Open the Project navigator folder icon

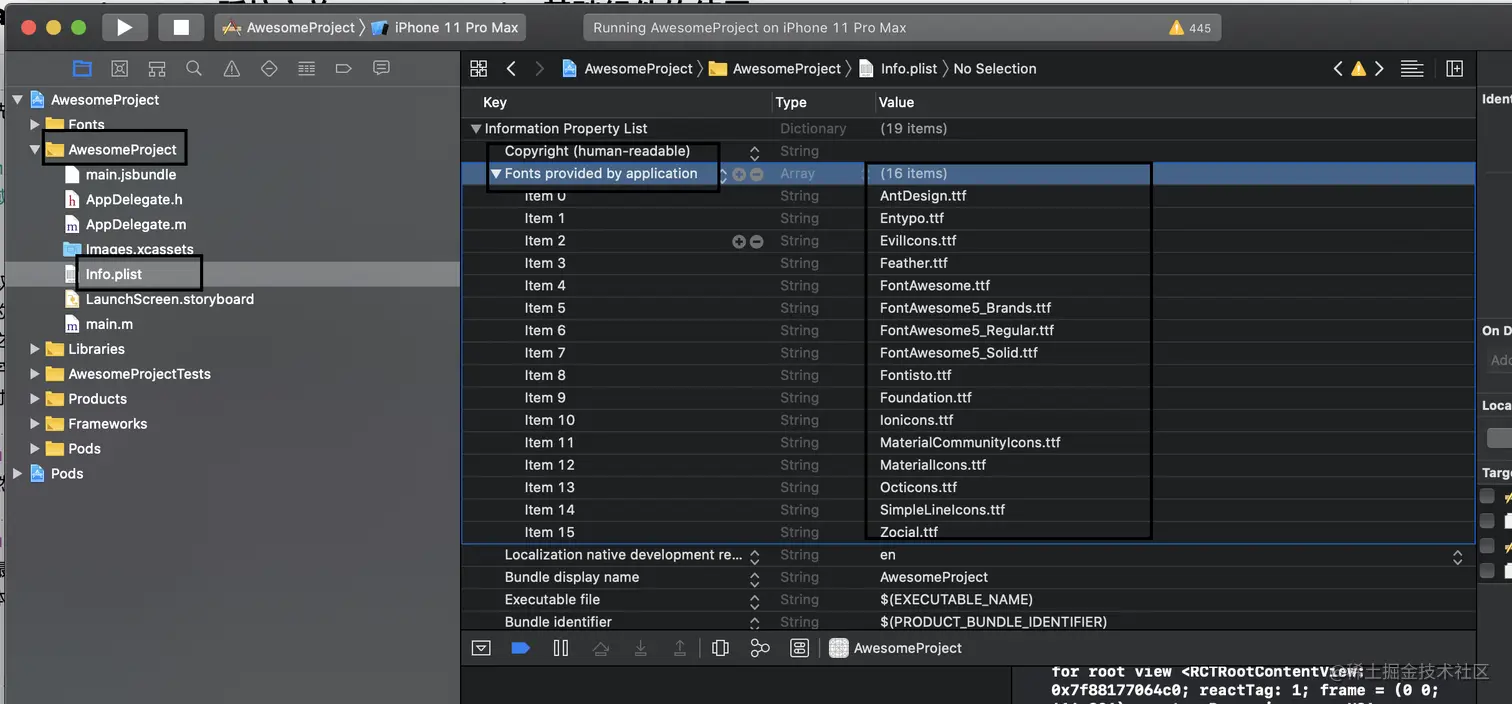[82, 68]
